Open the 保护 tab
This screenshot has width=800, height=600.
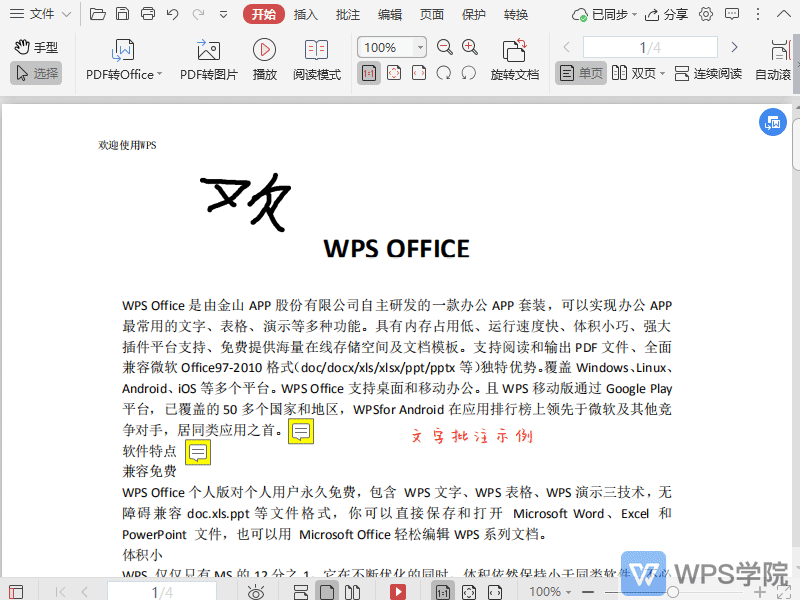pyautogui.click(x=473, y=14)
